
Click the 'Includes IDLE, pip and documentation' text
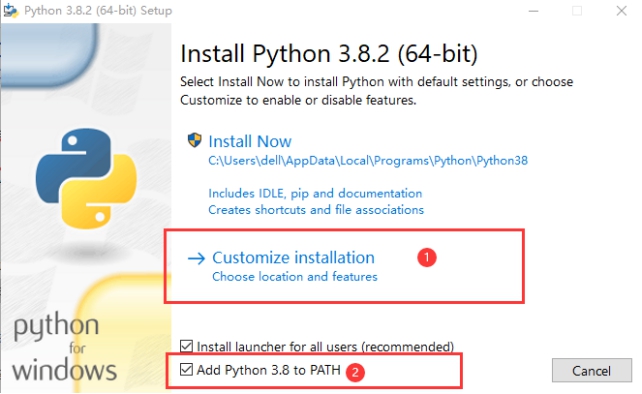pyautogui.click(x=315, y=193)
